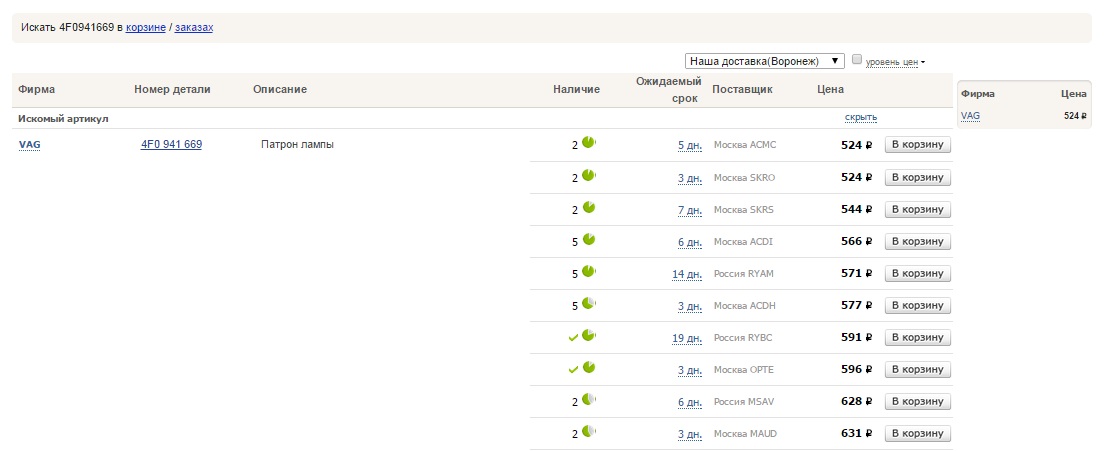Click the green checkmark in Москва OPTE row

573,369
